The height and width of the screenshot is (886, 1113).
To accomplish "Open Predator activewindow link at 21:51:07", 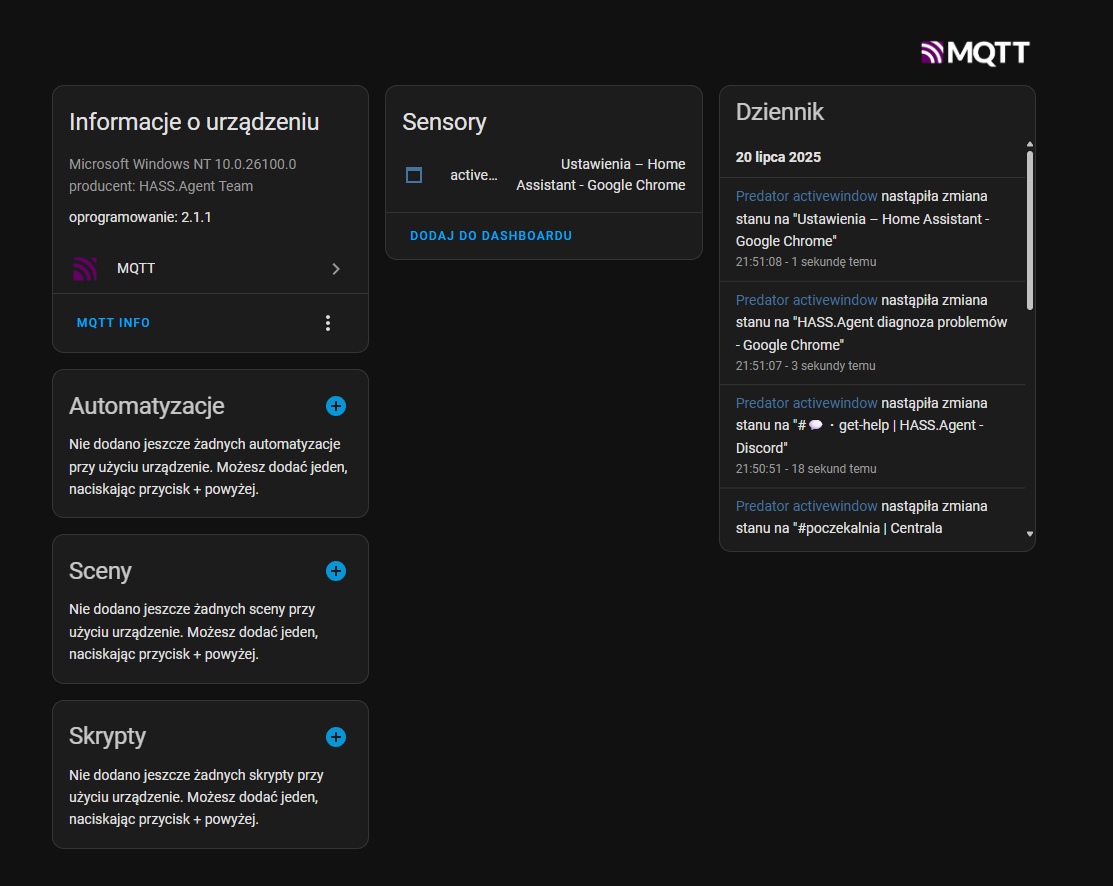I will pos(806,300).
